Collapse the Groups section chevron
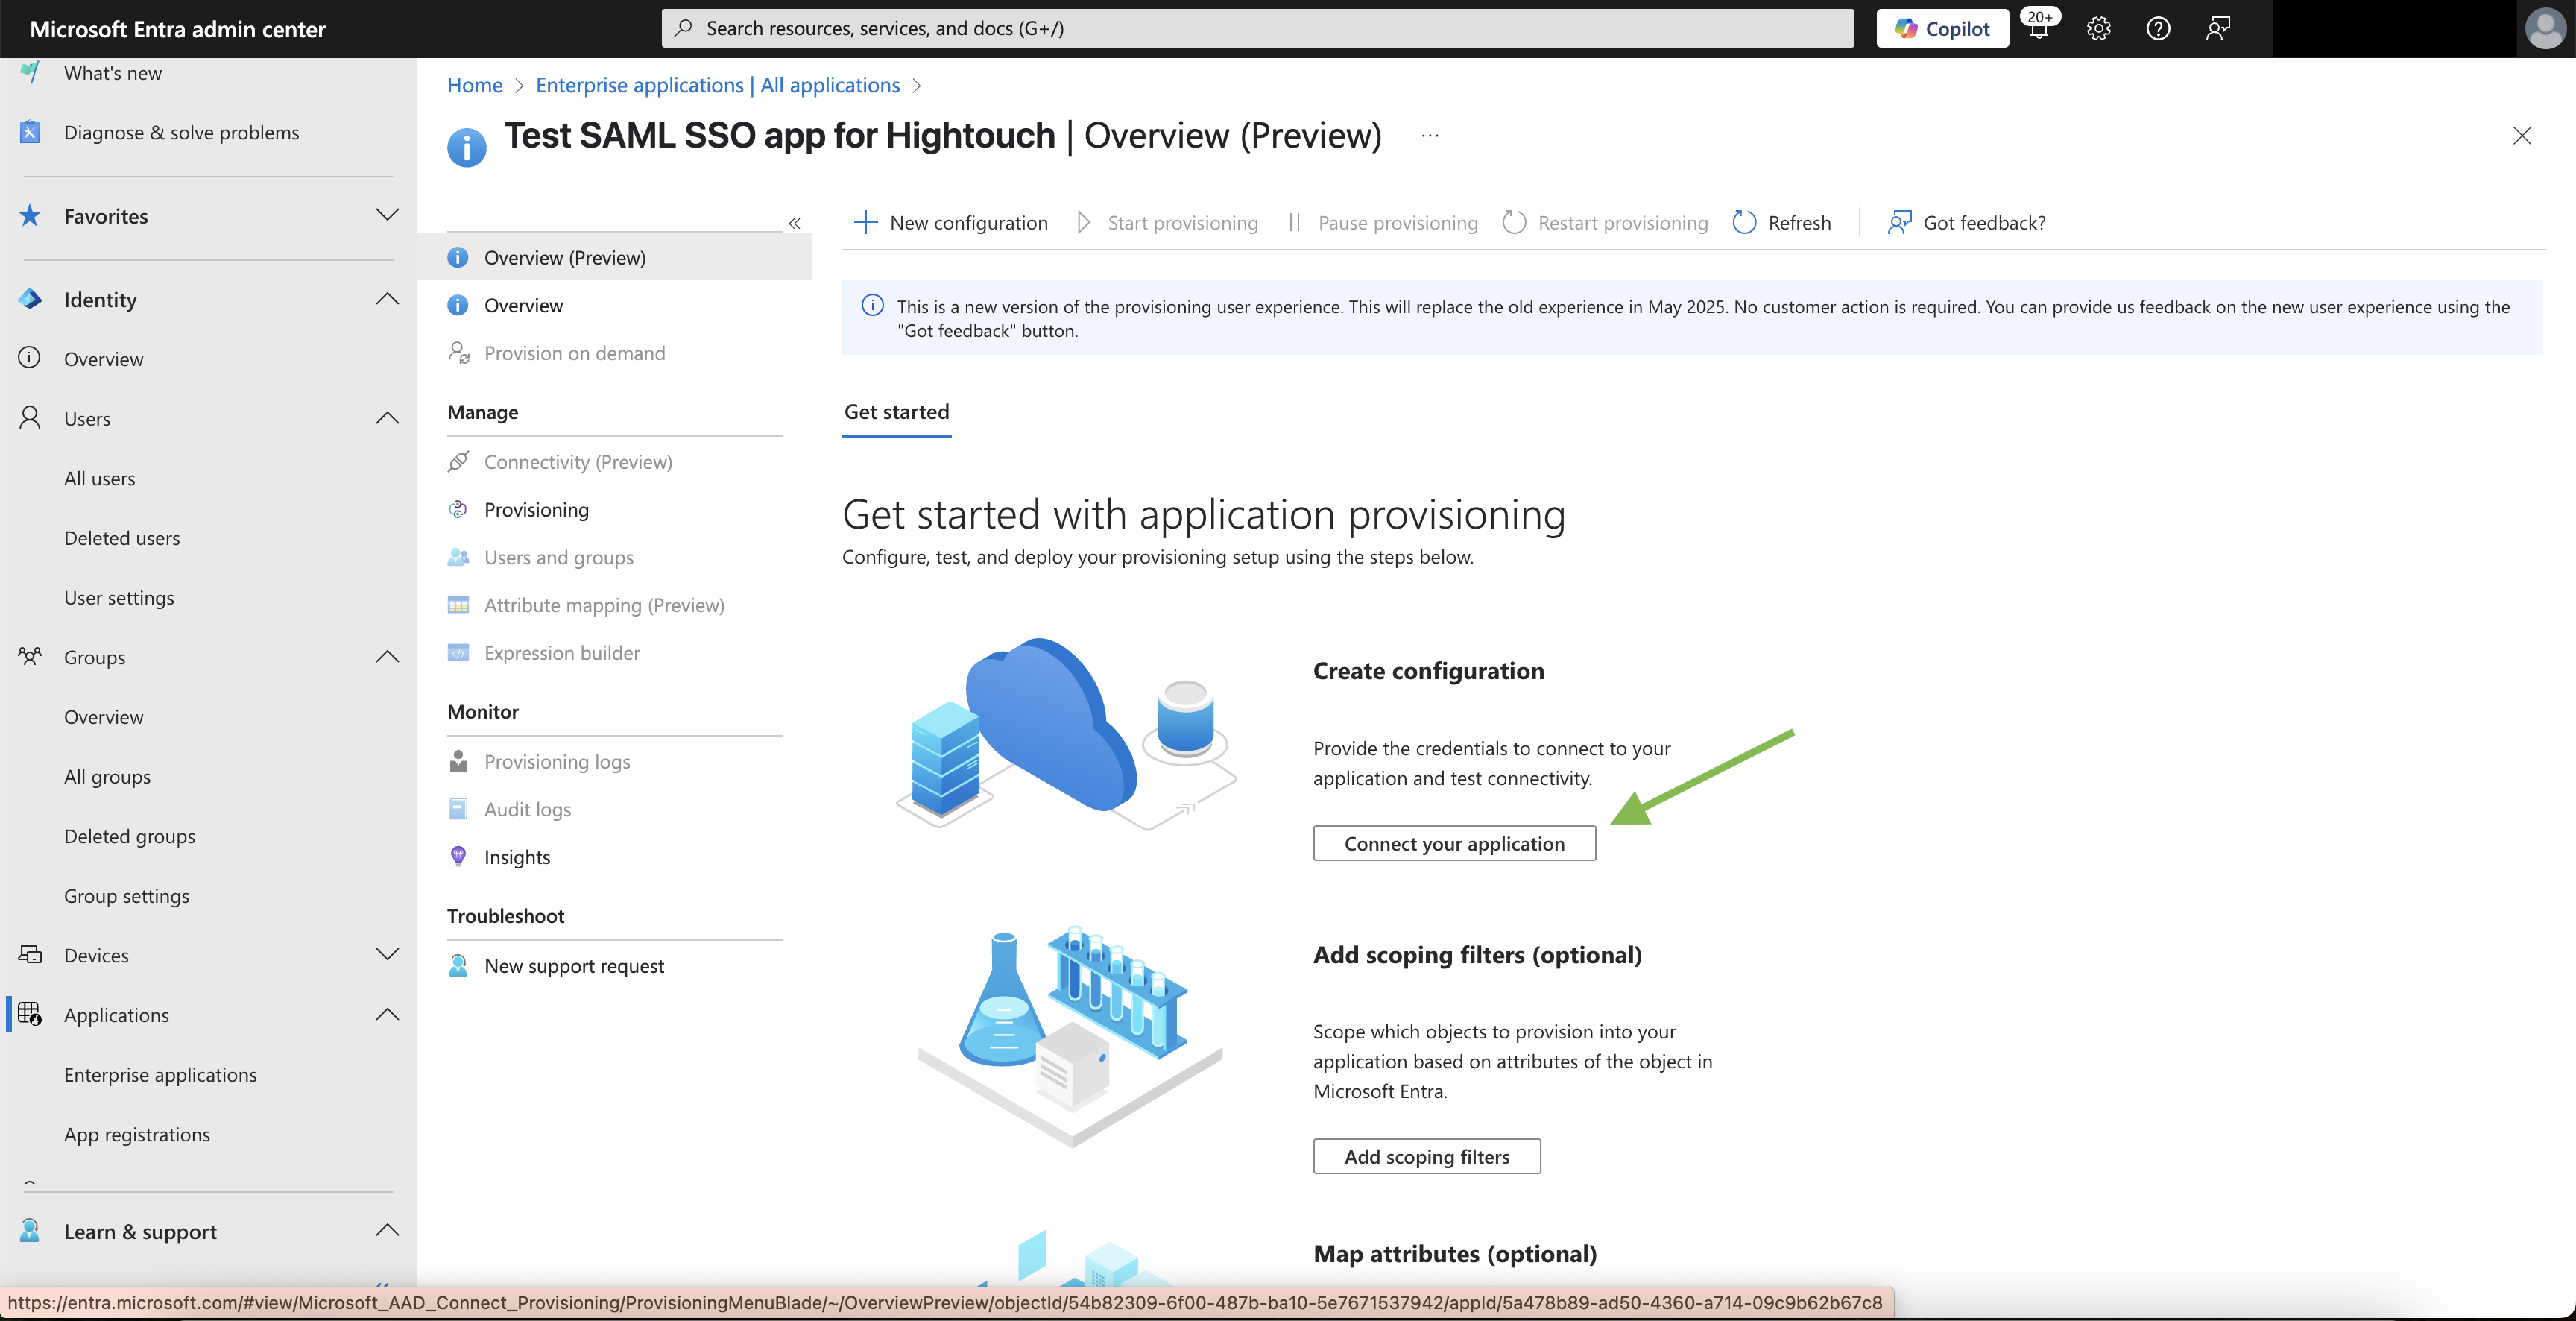Image resolution: width=2576 pixels, height=1321 pixels. tap(387, 657)
